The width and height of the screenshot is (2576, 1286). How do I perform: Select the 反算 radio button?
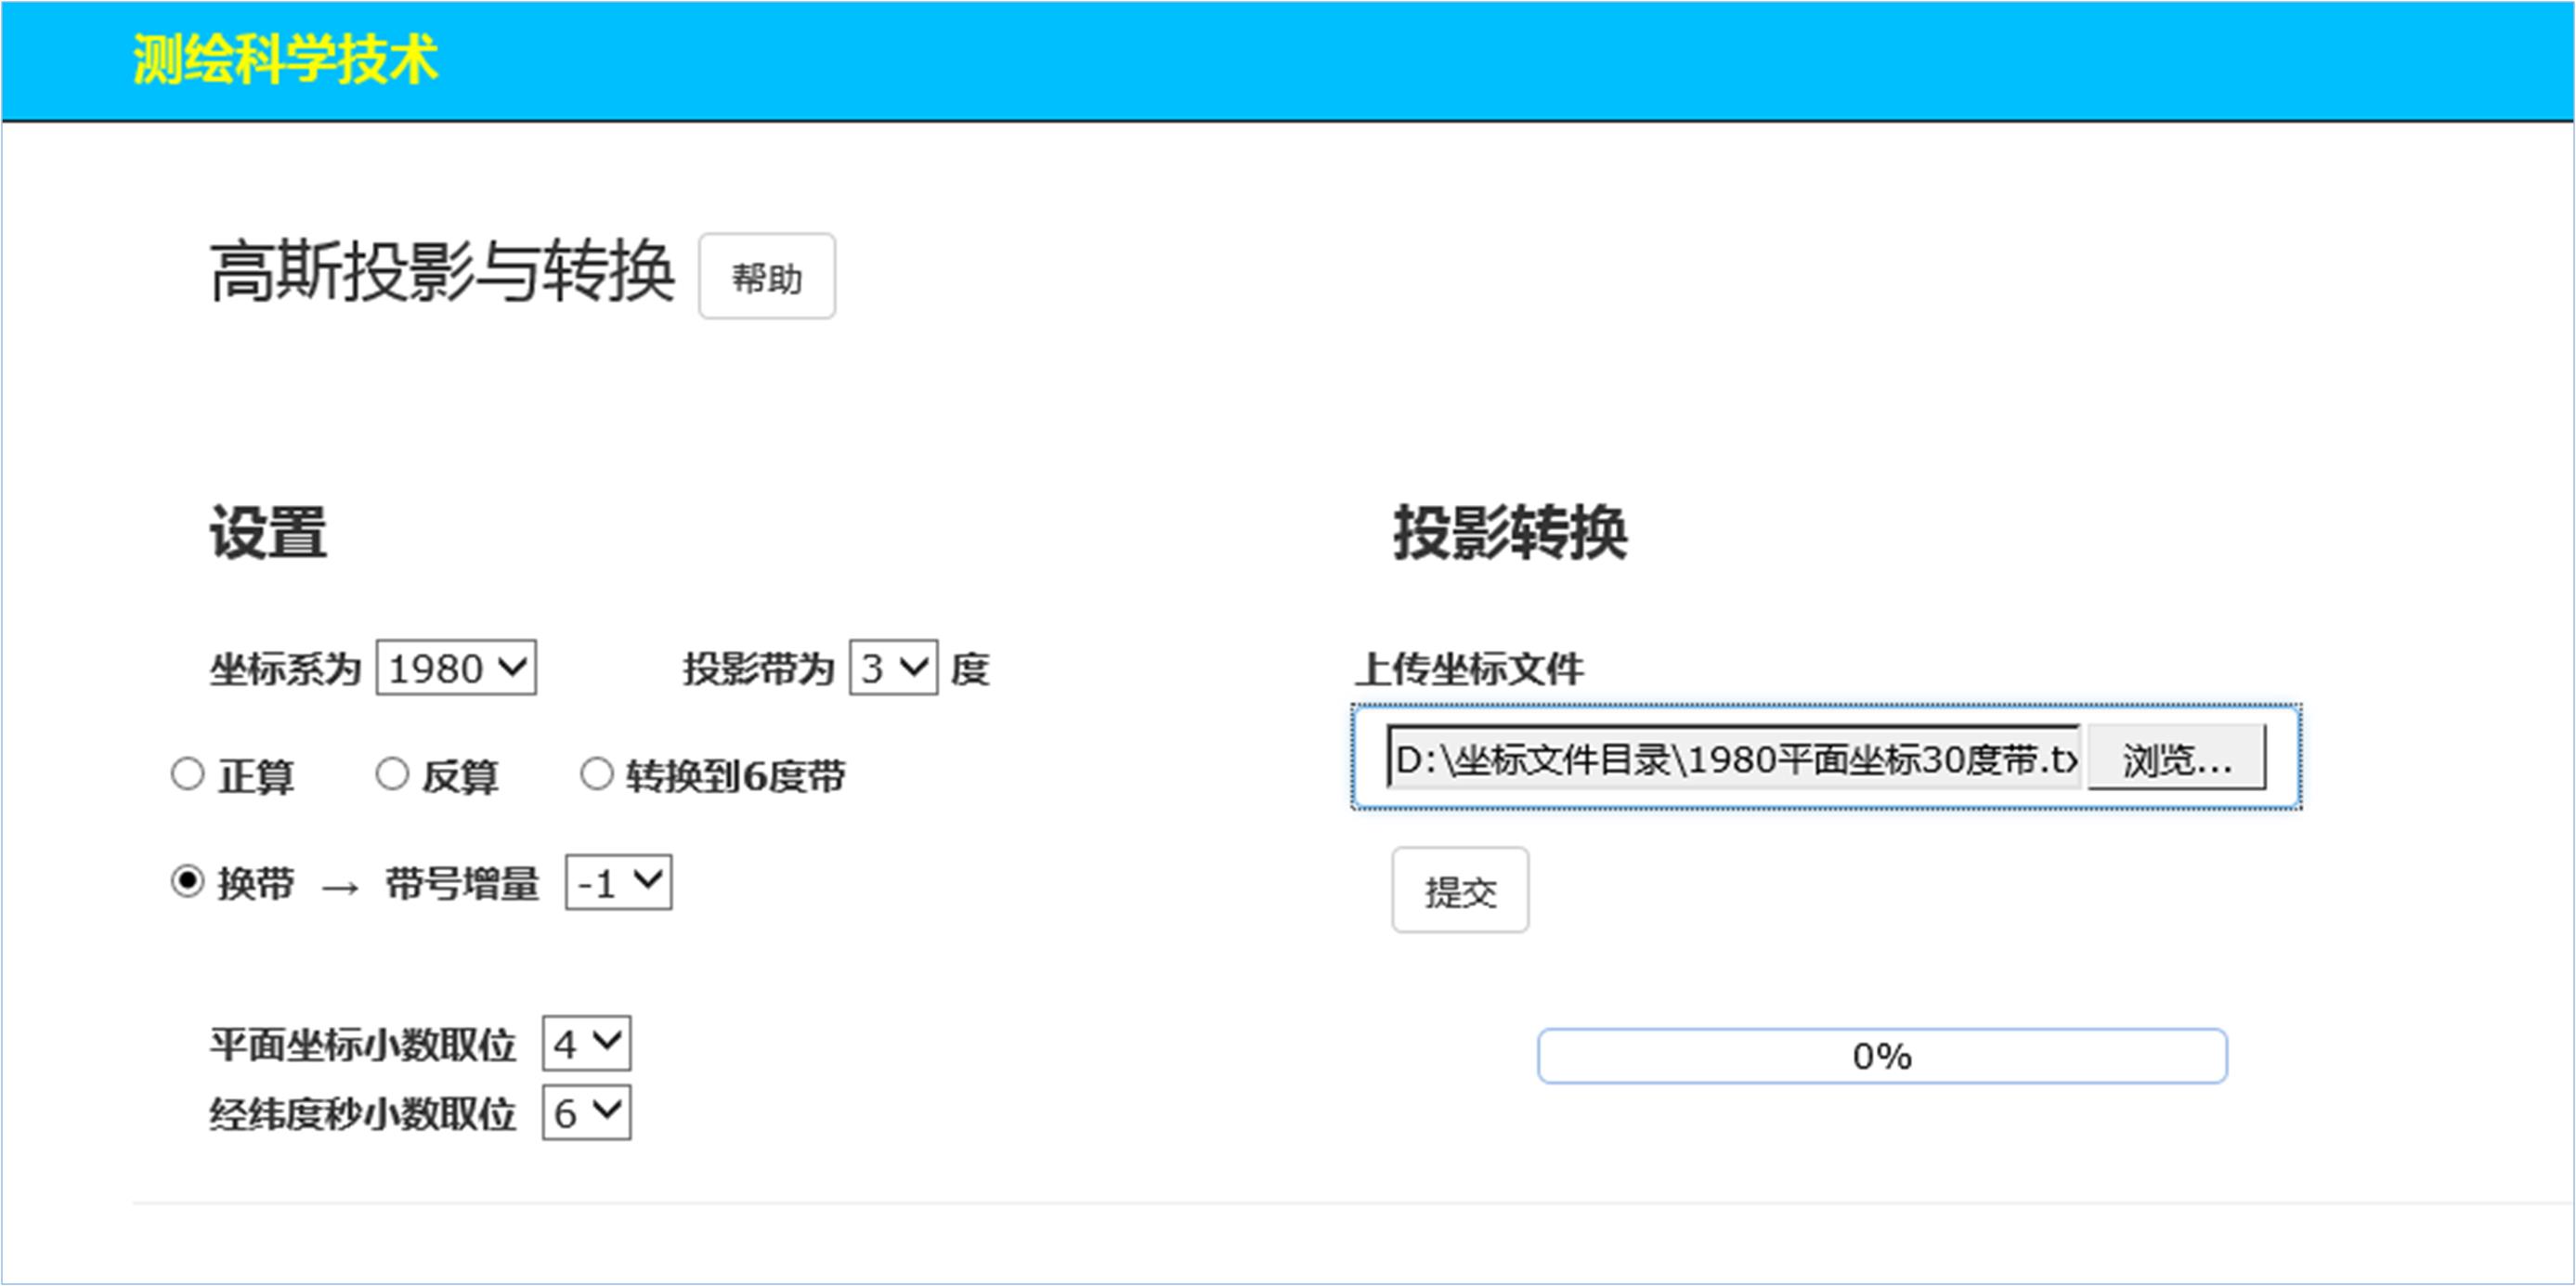[x=392, y=774]
